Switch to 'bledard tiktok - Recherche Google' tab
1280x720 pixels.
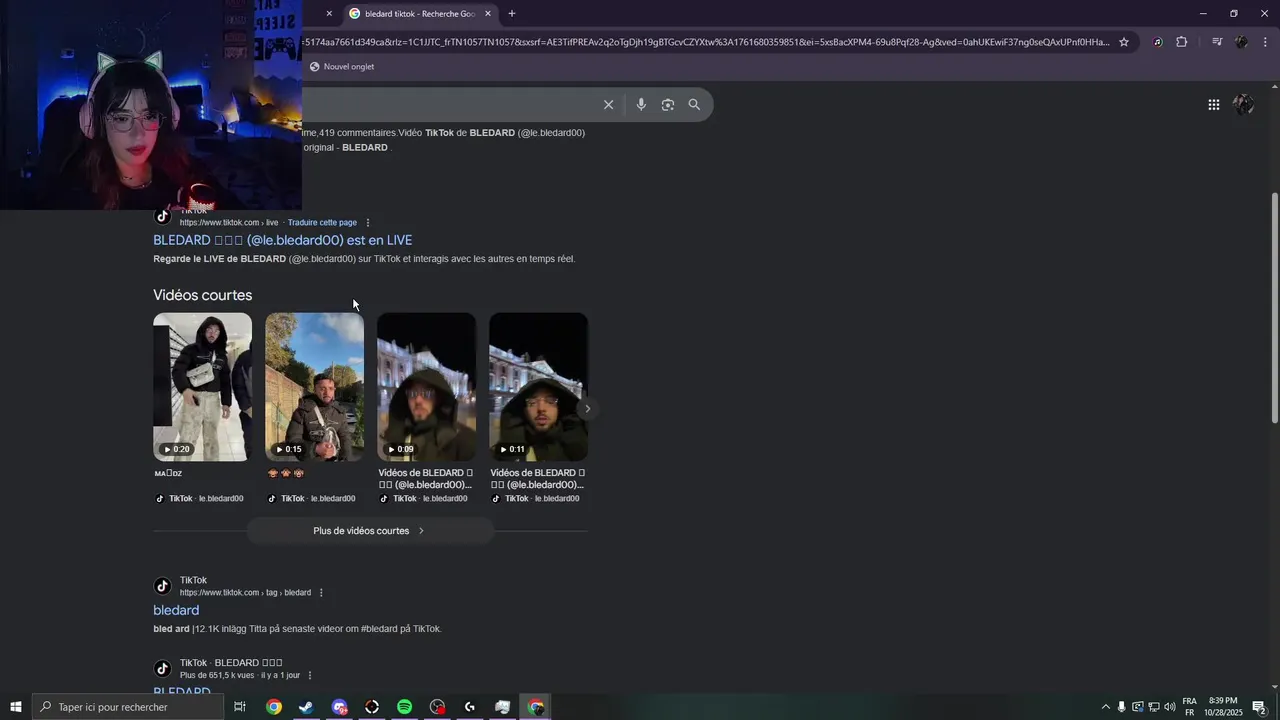(420, 14)
